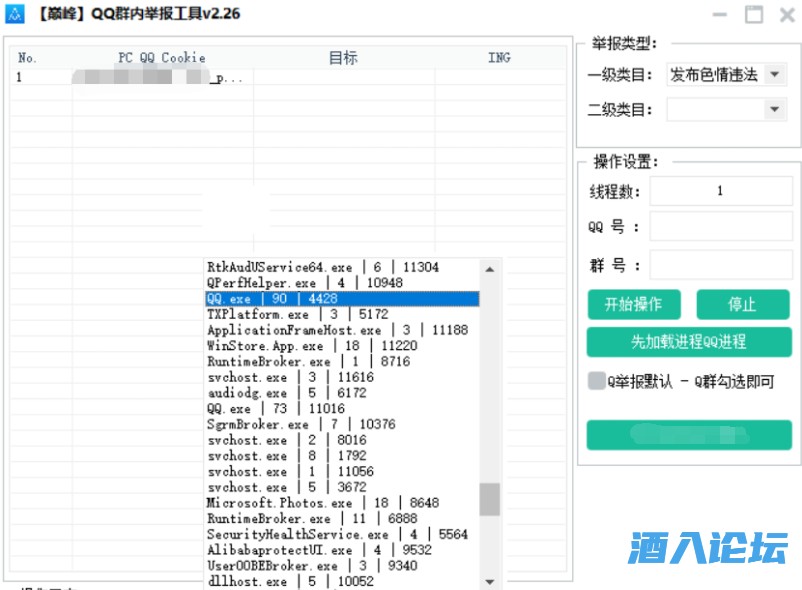Maximize the QQ report tool window
This screenshot has width=802, height=590.
(753, 14)
